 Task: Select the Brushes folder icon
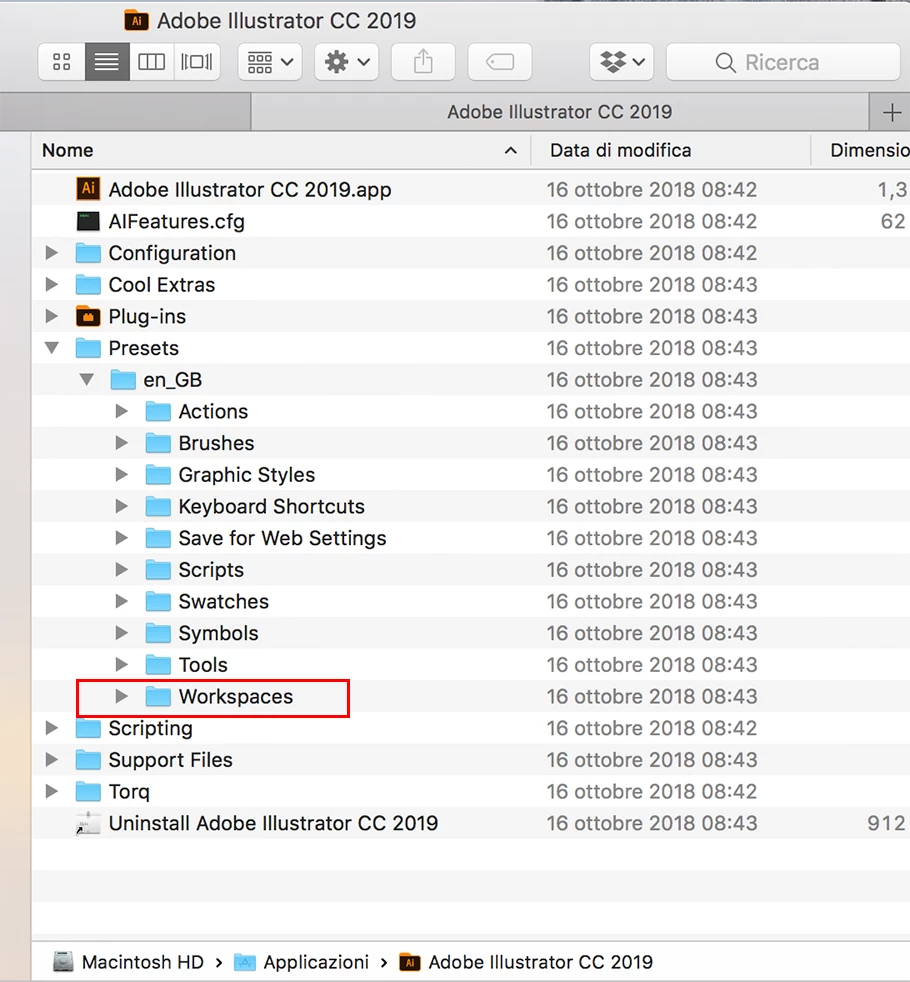pyautogui.click(x=158, y=443)
